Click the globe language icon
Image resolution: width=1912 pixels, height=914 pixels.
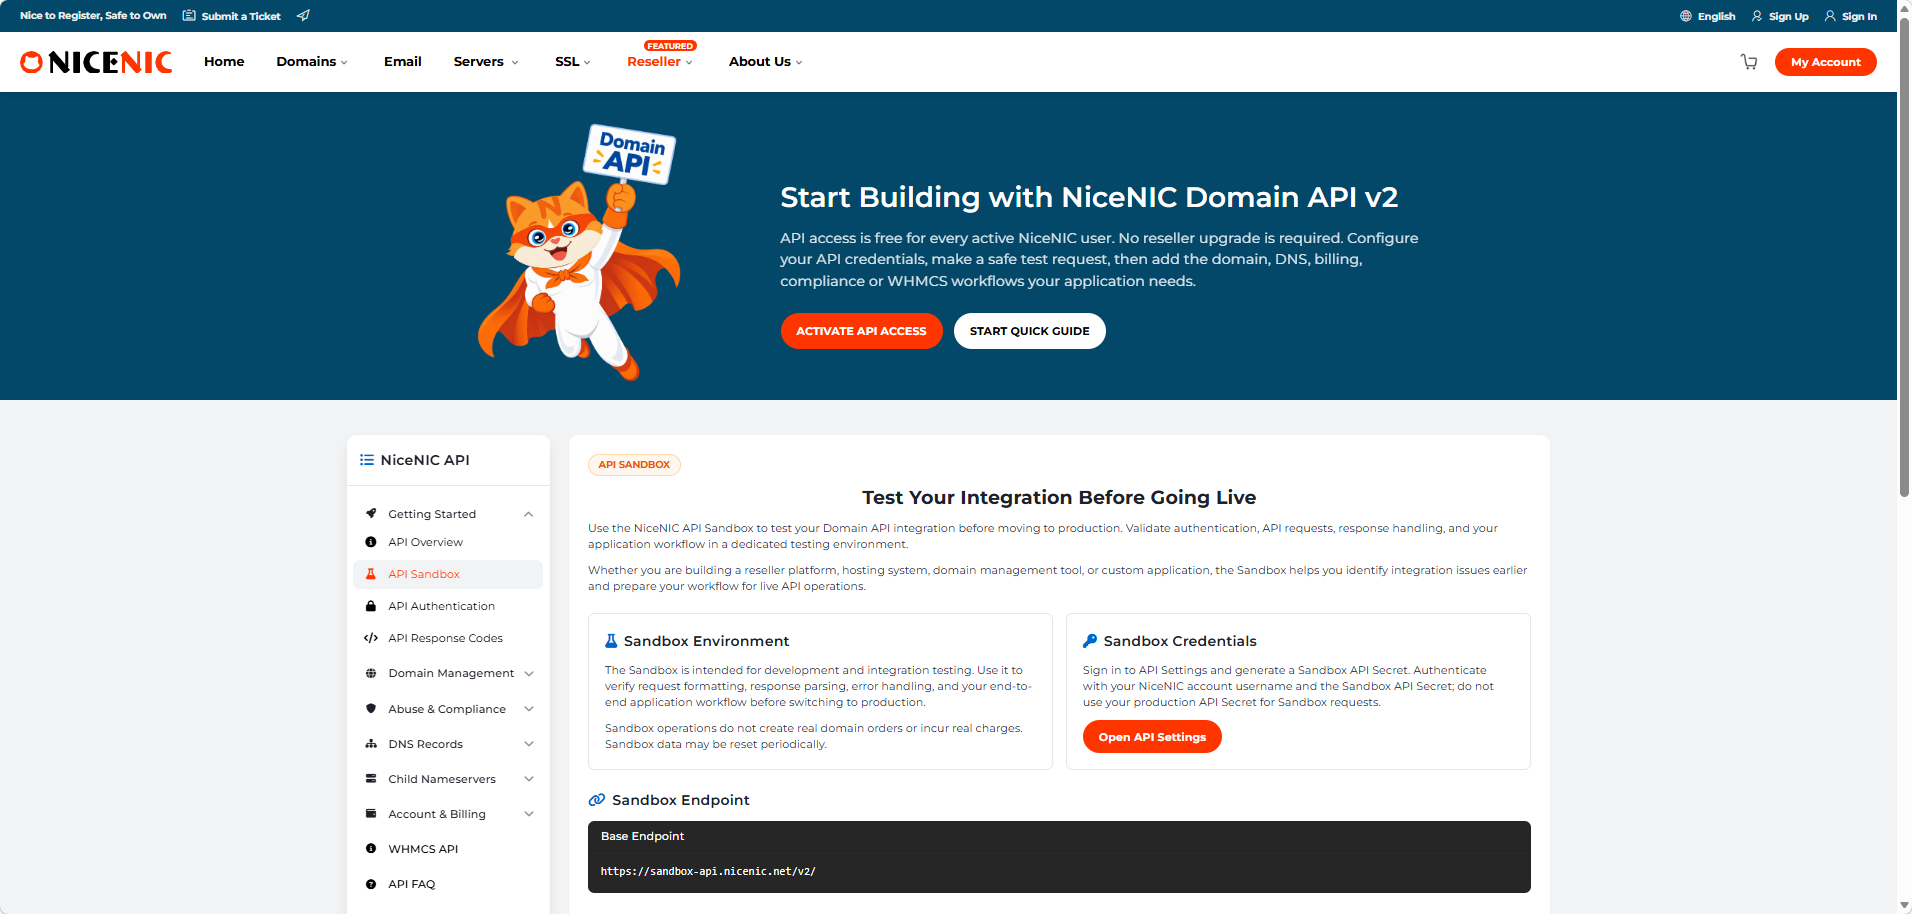tap(1686, 16)
